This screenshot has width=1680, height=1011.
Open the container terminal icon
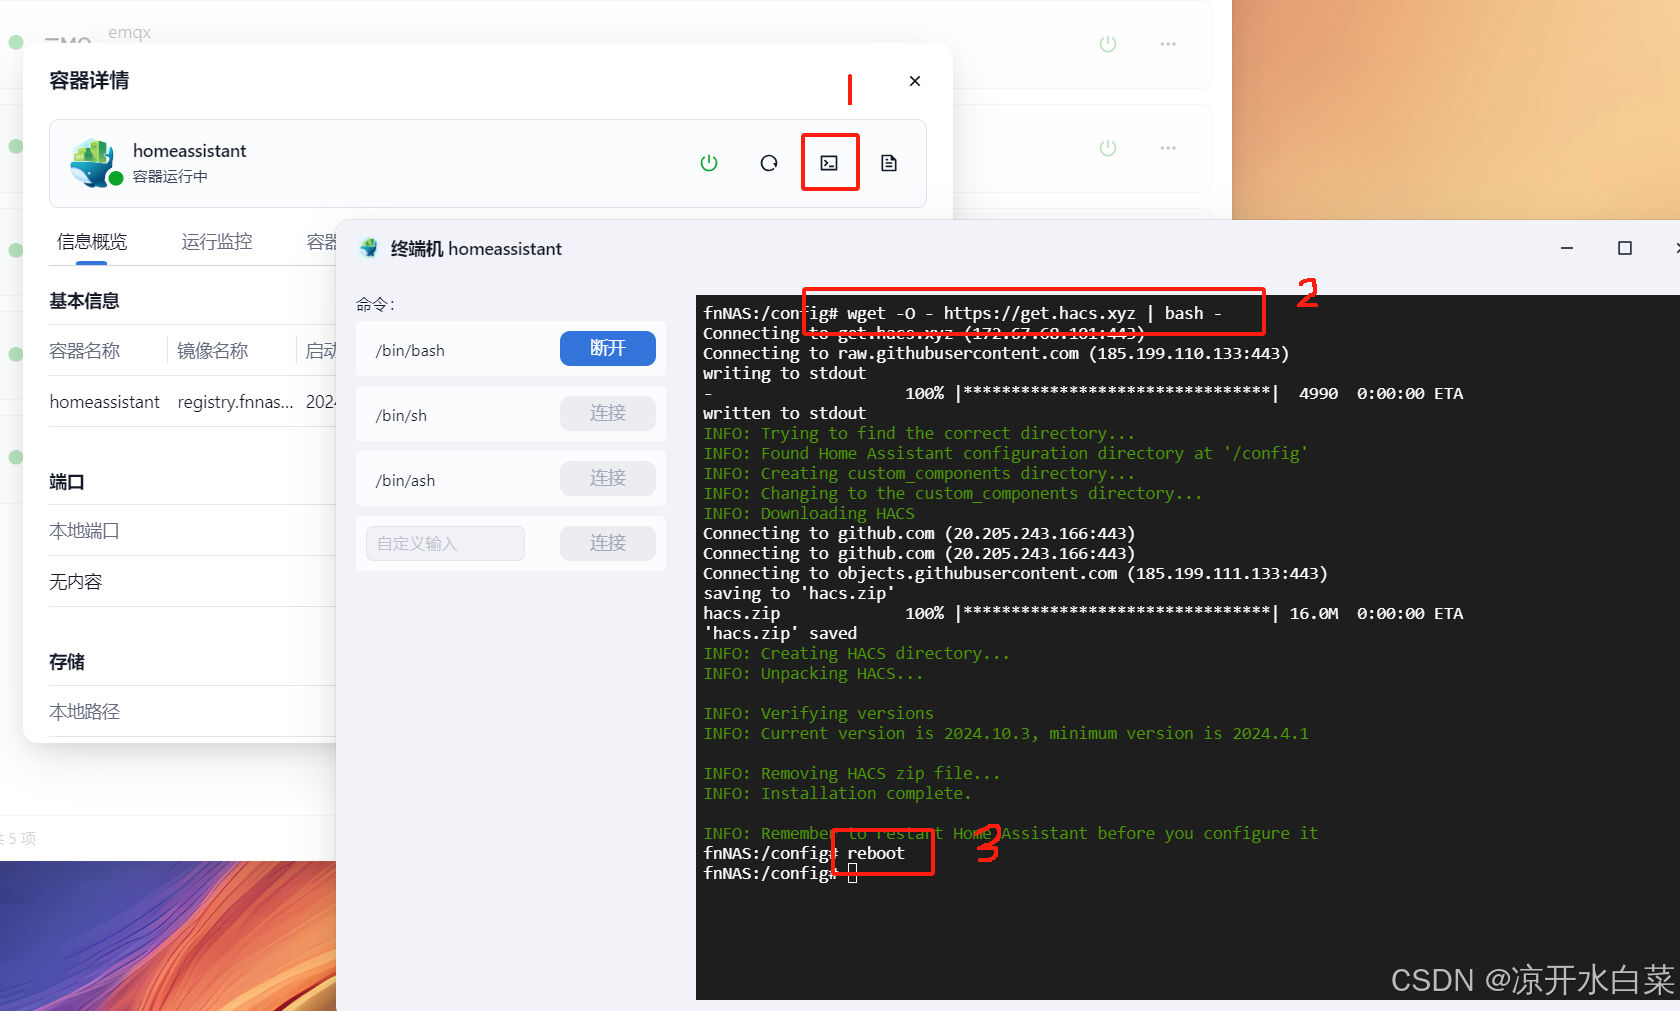pos(829,163)
